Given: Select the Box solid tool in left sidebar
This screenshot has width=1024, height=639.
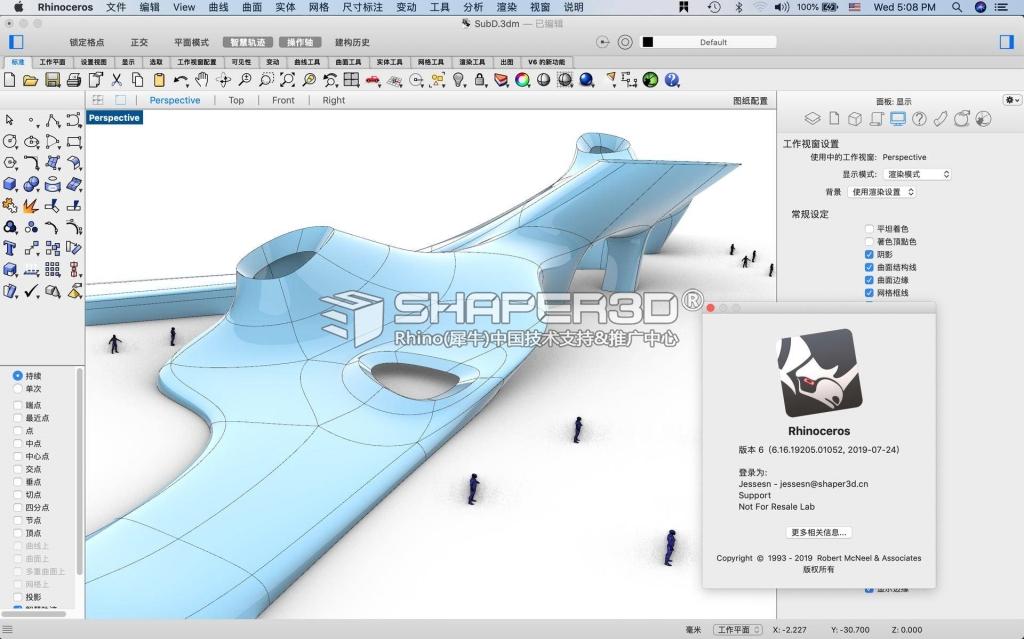Looking at the screenshot, I should [10, 184].
